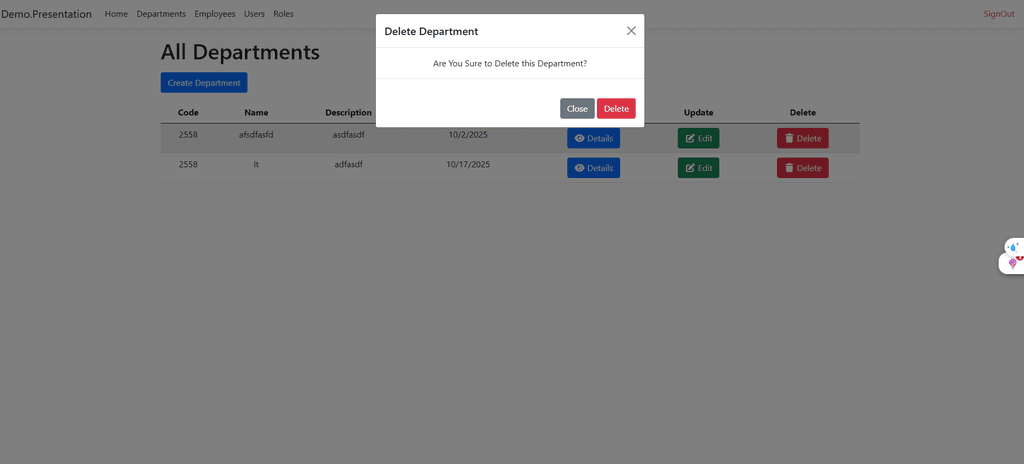Open the Roles nav link
The height and width of the screenshot is (464, 1024).
click(x=283, y=14)
